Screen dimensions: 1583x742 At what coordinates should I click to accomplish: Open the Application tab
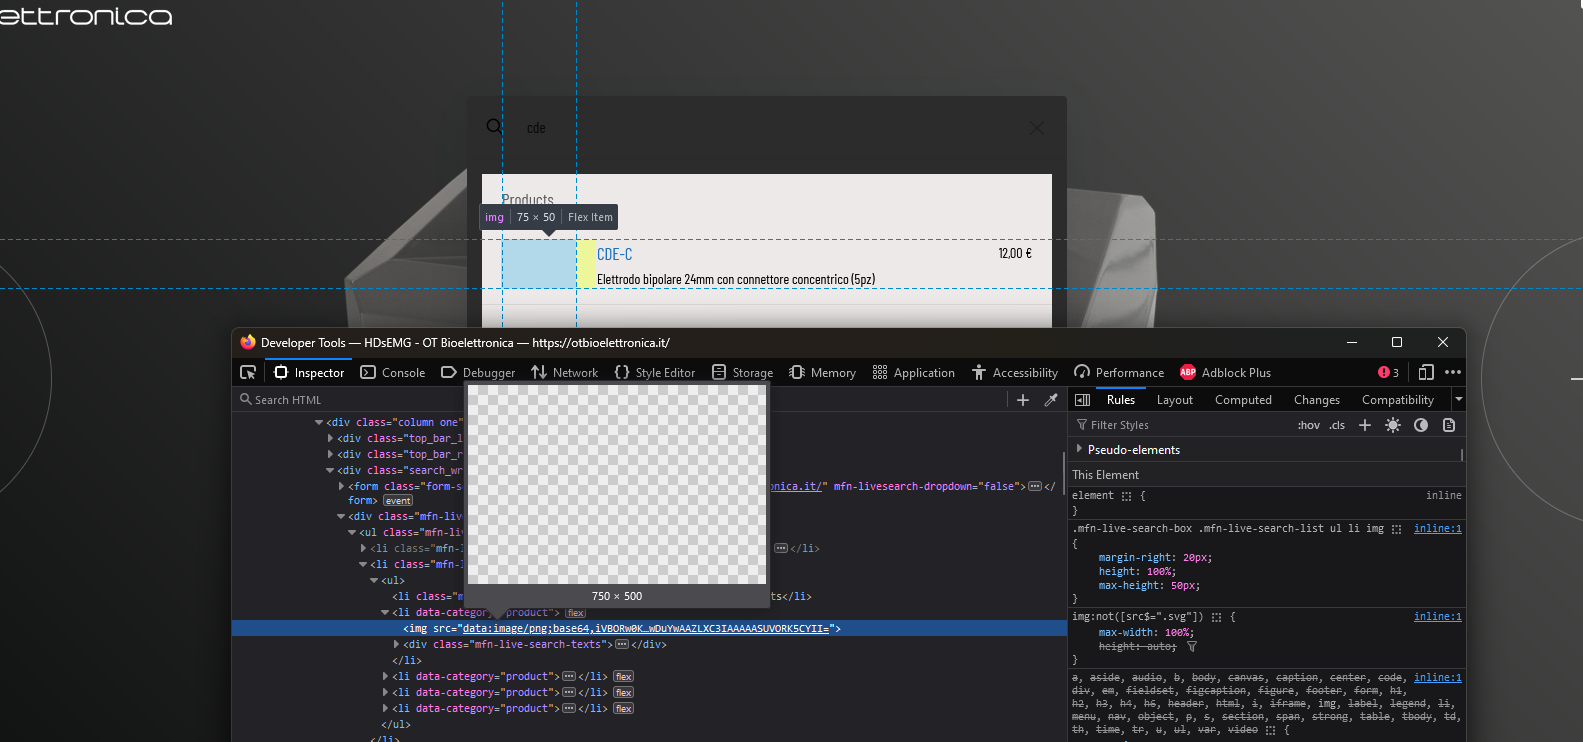pyautogui.click(x=914, y=372)
